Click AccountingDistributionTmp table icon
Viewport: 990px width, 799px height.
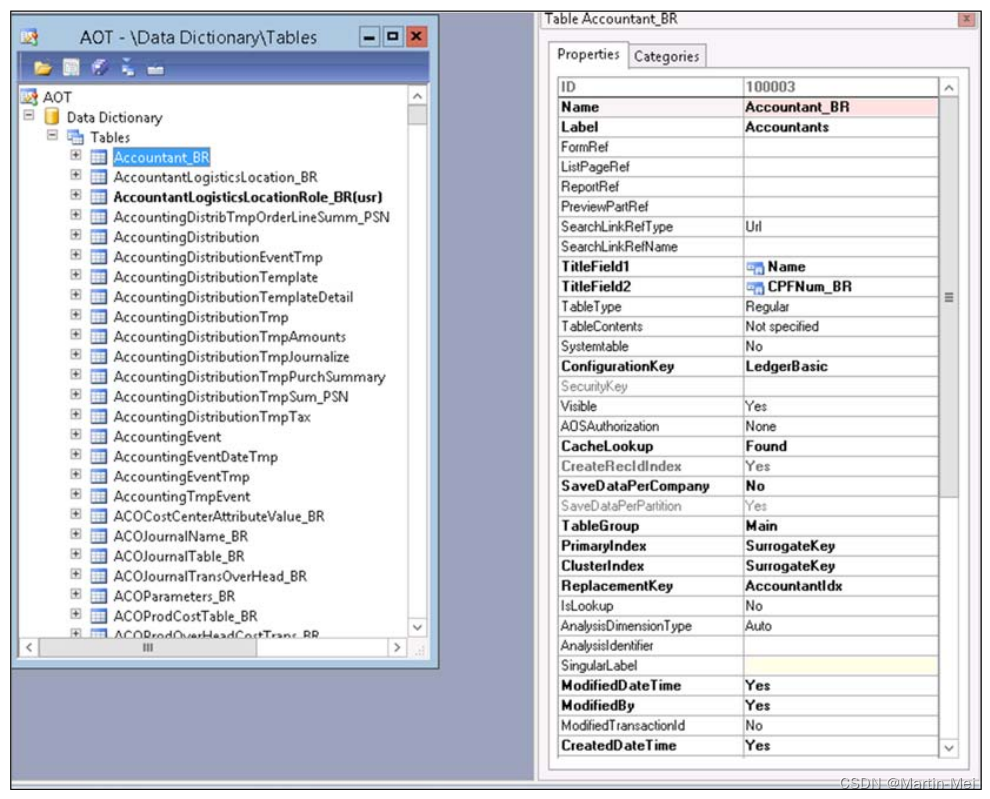(98, 317)
